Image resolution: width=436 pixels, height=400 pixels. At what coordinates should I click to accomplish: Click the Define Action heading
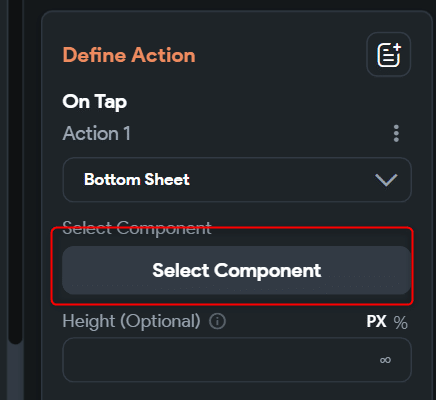click(129, 55)
